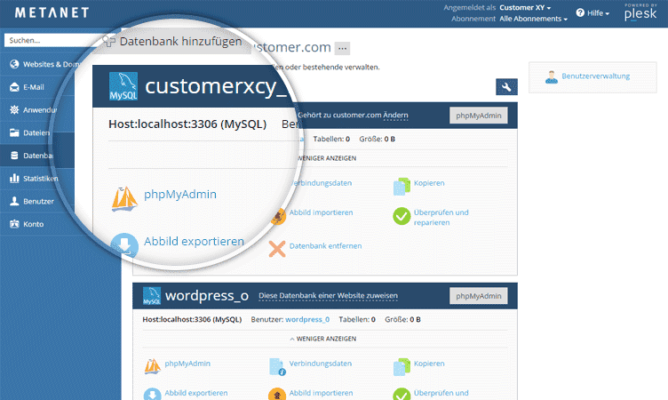Collapse wordpress_o details via Weniger Anzeigen

324,339
